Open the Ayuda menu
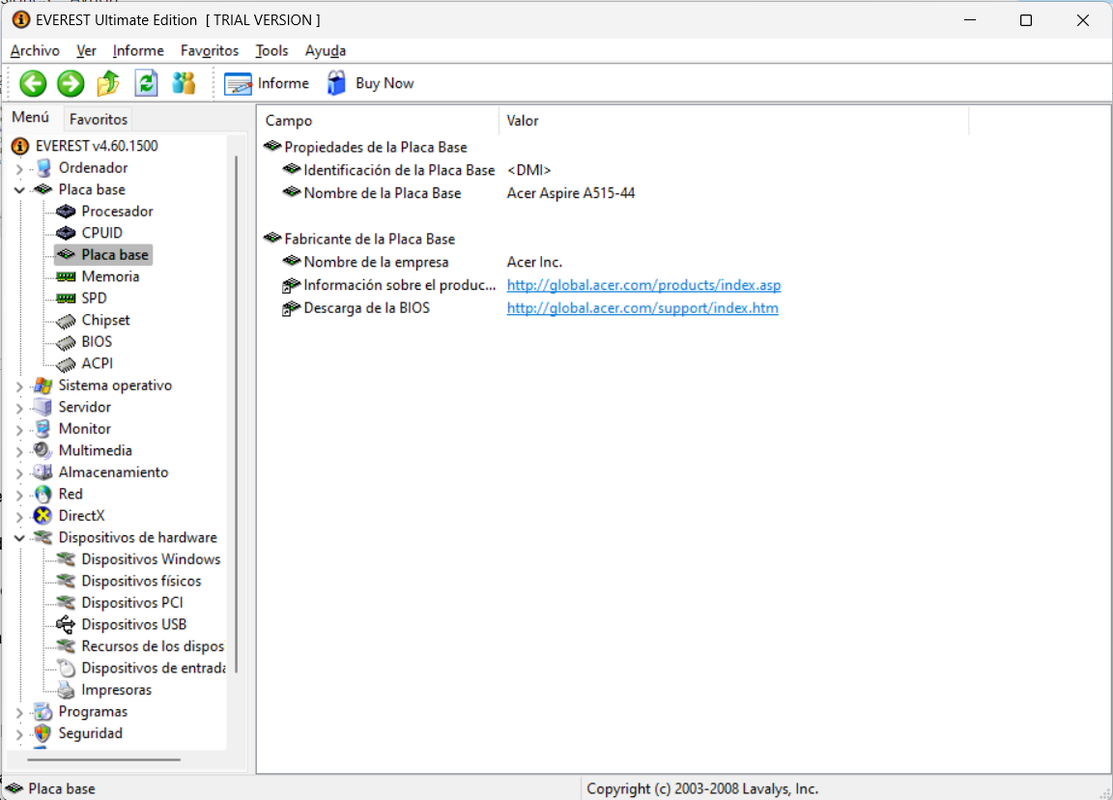 pos(325,51)
